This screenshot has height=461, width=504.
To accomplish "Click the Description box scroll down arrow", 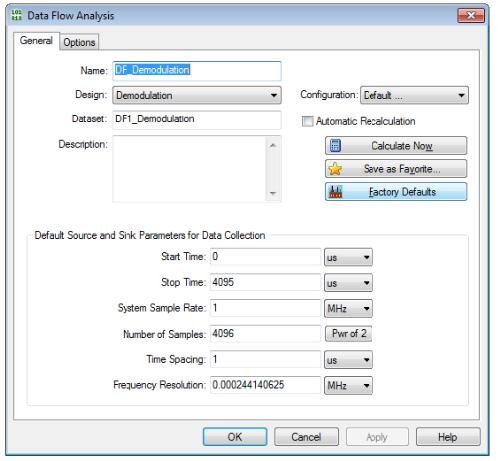I will click(273, 193).
